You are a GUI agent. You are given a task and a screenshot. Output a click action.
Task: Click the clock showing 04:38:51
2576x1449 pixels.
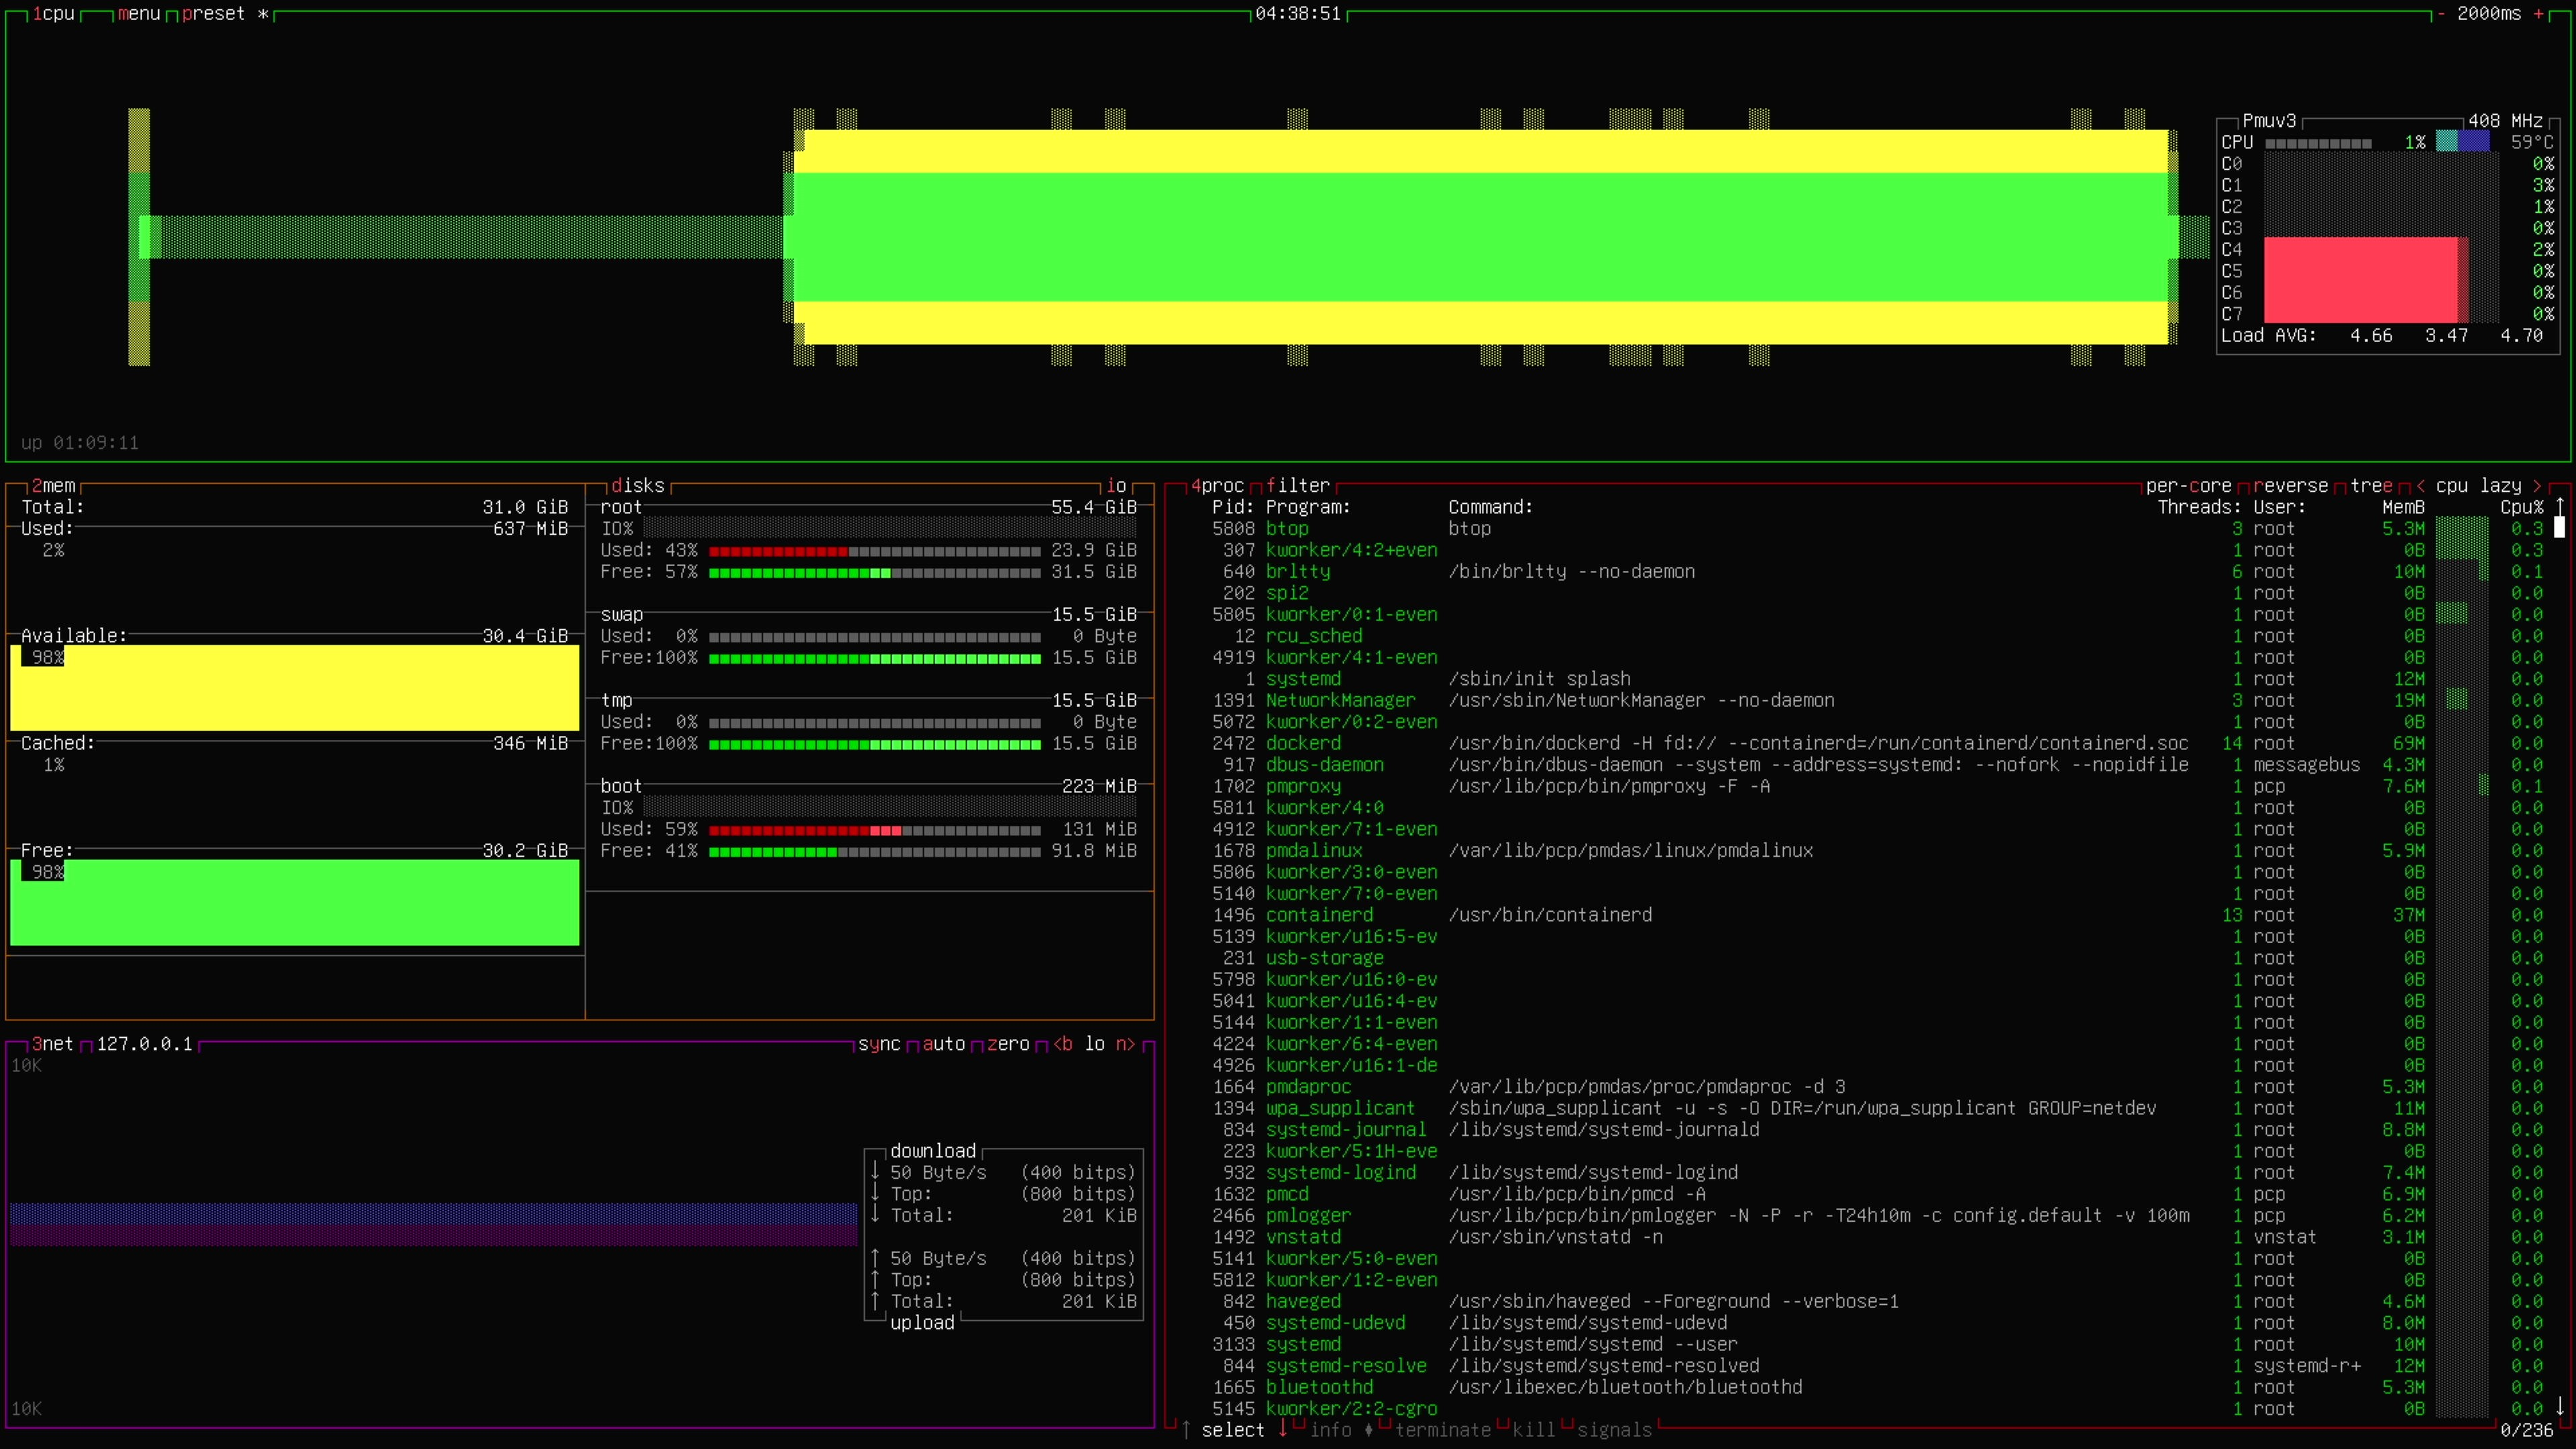click(1298, 14)
